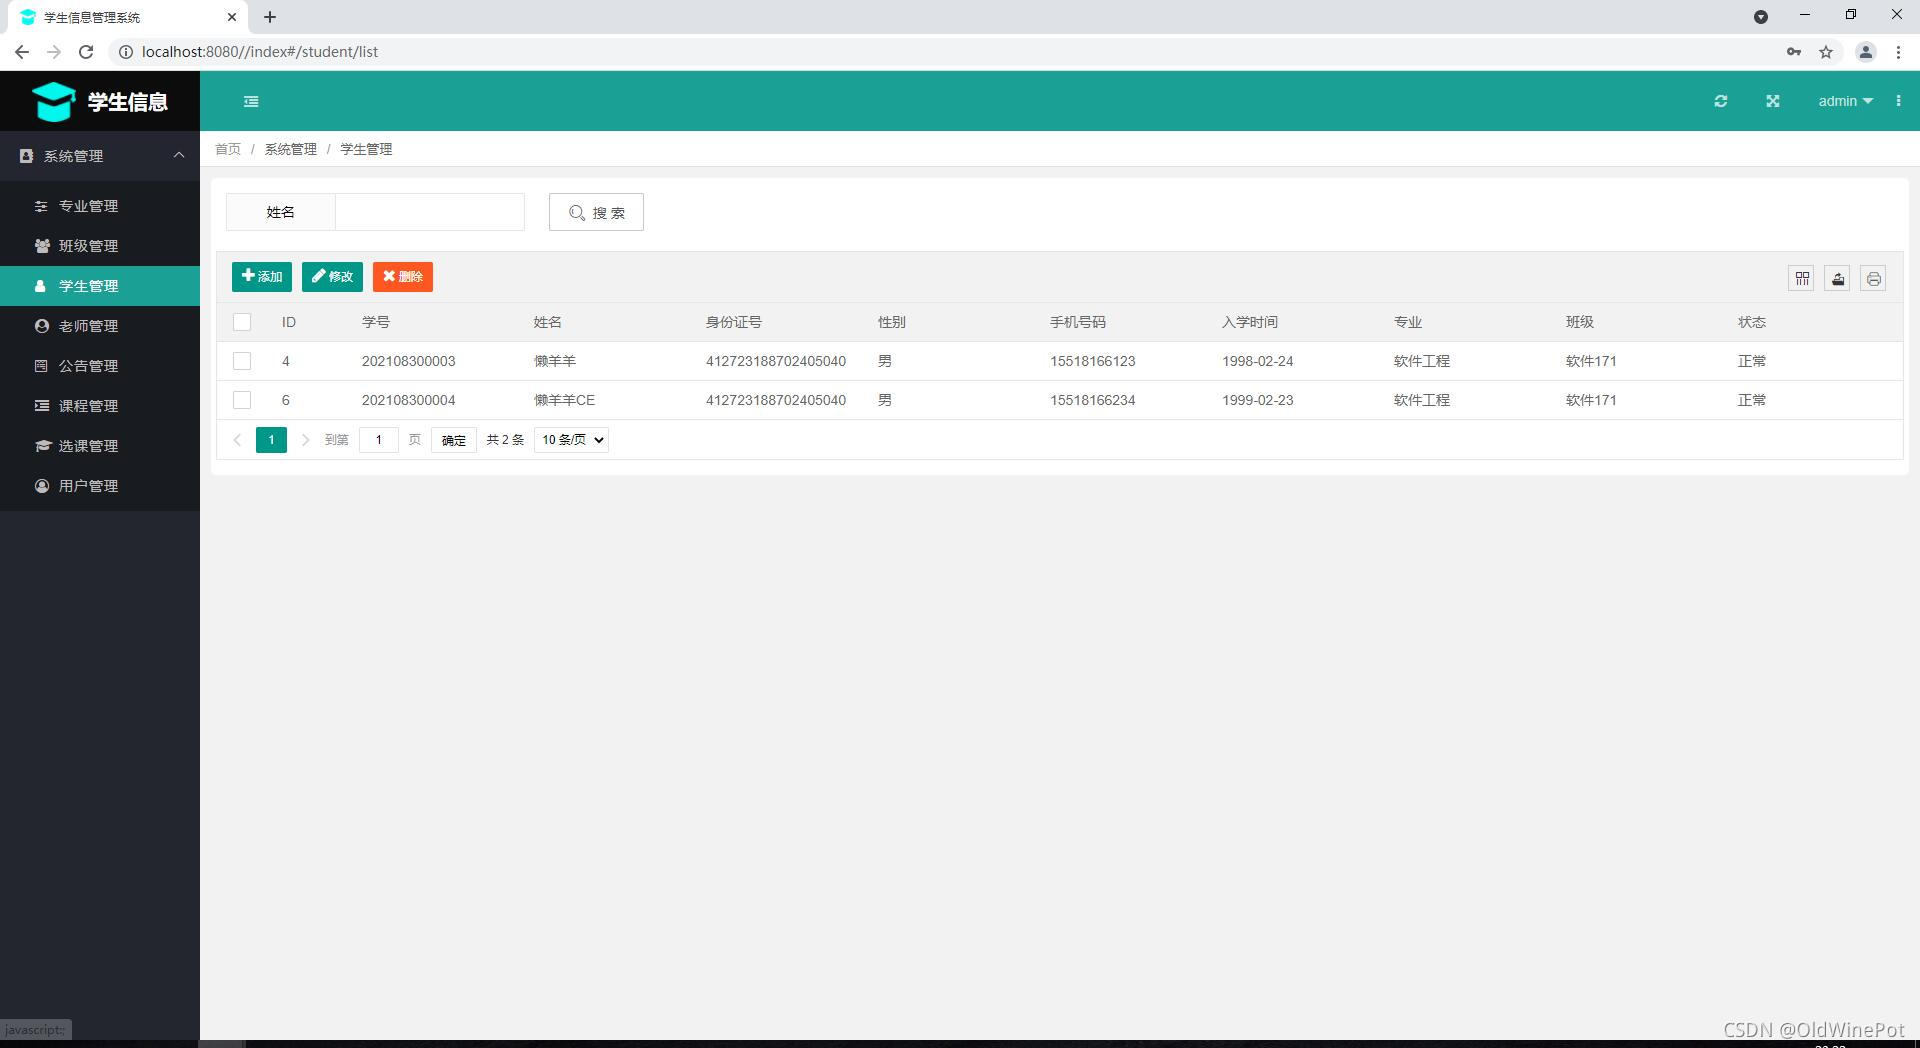This screenshot has height=1048, width=1920.
Task: Open 公告管理 in the sidebar
Action: [100, 366]
